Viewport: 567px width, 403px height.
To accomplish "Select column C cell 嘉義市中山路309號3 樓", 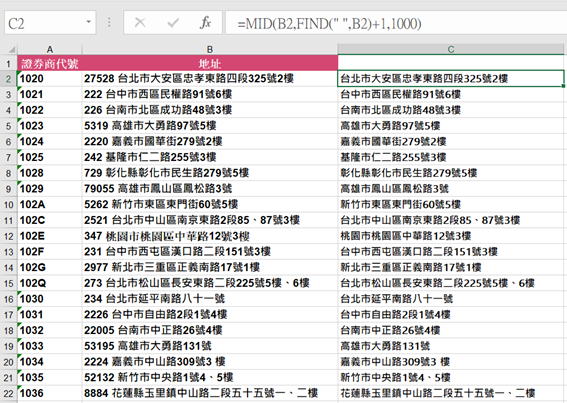I will click(x=451, y=362).
